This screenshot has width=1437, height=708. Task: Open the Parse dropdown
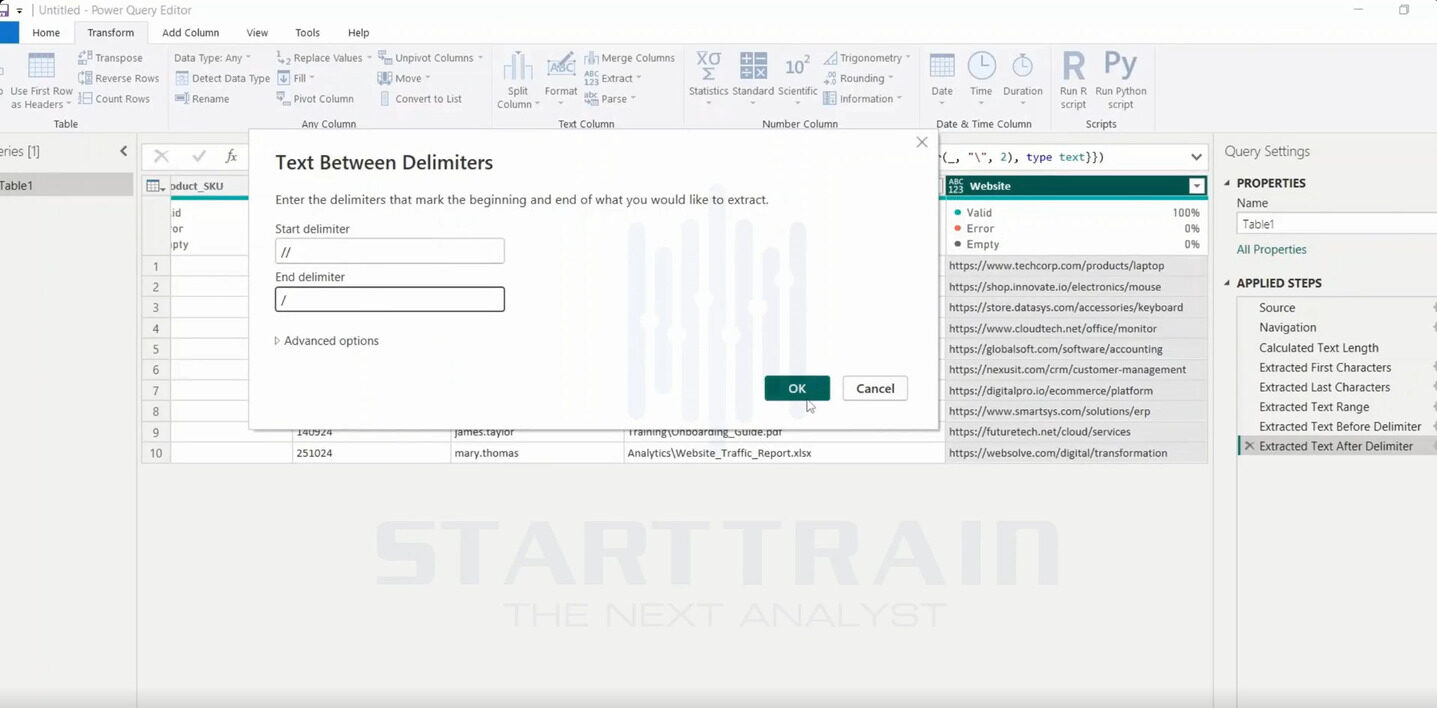point(609,99)
